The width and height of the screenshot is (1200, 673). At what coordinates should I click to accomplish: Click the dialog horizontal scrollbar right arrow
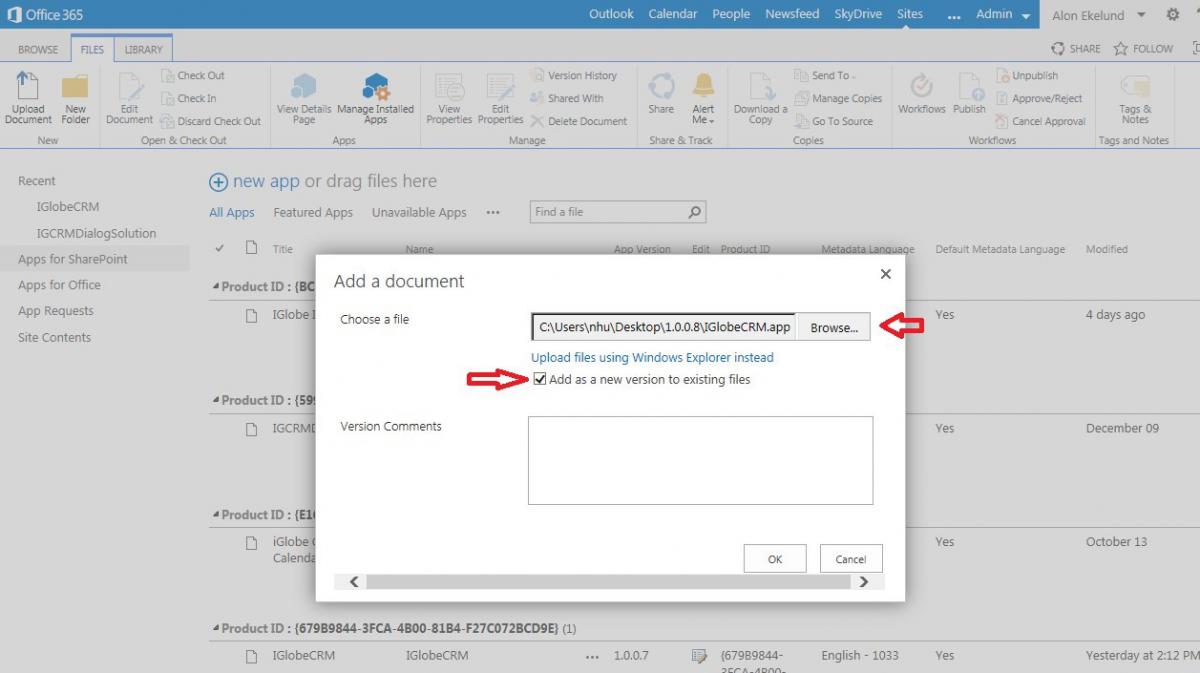(x=864, y=582)
